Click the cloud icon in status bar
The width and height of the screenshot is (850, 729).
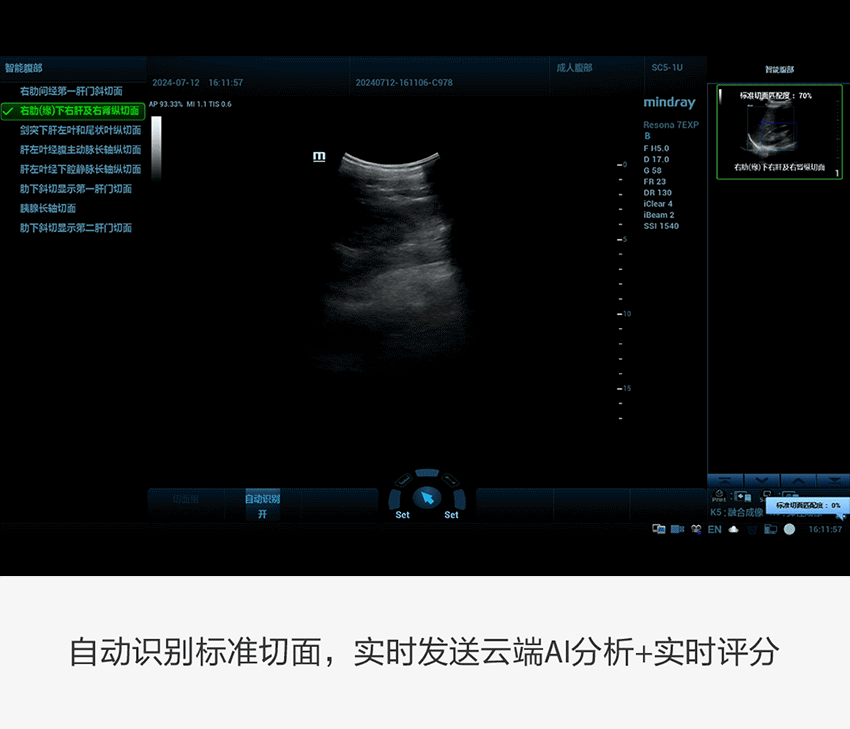click(733, 529)
